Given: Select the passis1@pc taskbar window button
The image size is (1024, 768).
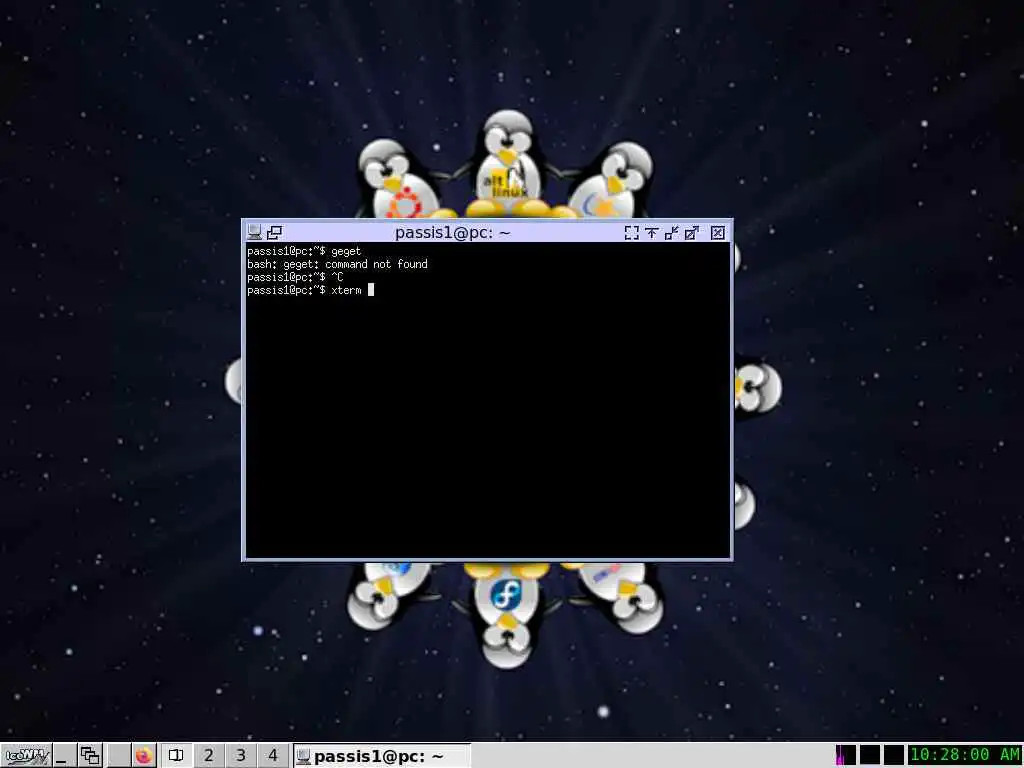Looking at the screenshot, I should [x=381, y=756].
